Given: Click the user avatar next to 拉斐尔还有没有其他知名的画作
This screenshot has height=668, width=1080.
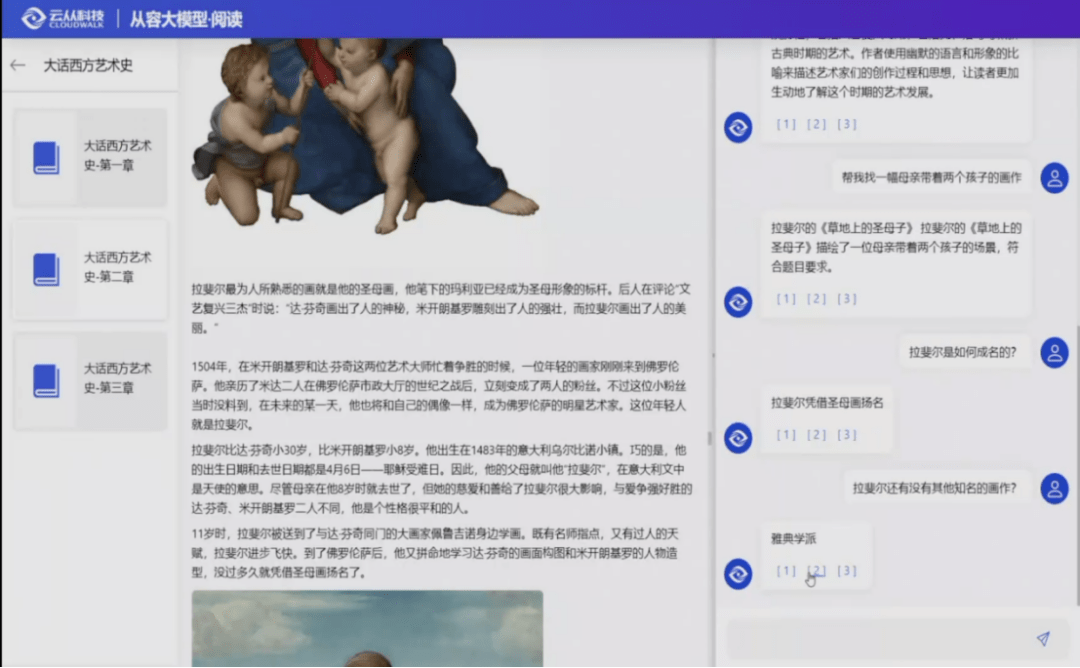Looking at the screenshot, I should (1054, 490).
